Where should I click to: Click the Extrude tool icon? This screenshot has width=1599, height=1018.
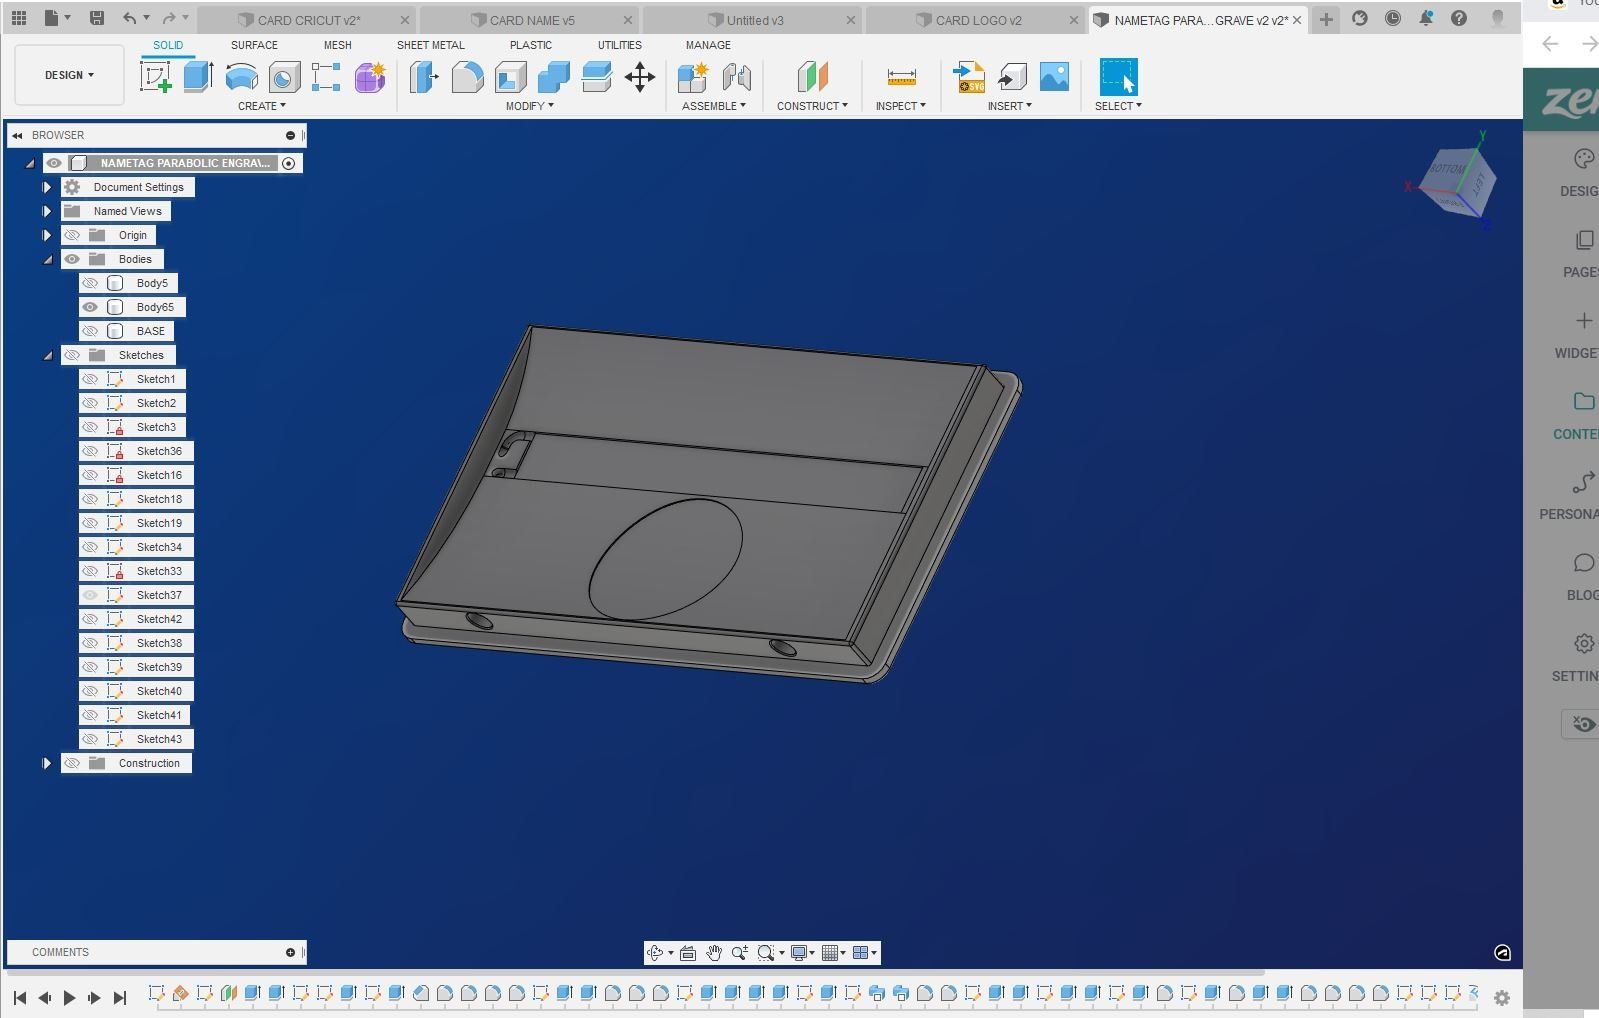tap(198, 77)
